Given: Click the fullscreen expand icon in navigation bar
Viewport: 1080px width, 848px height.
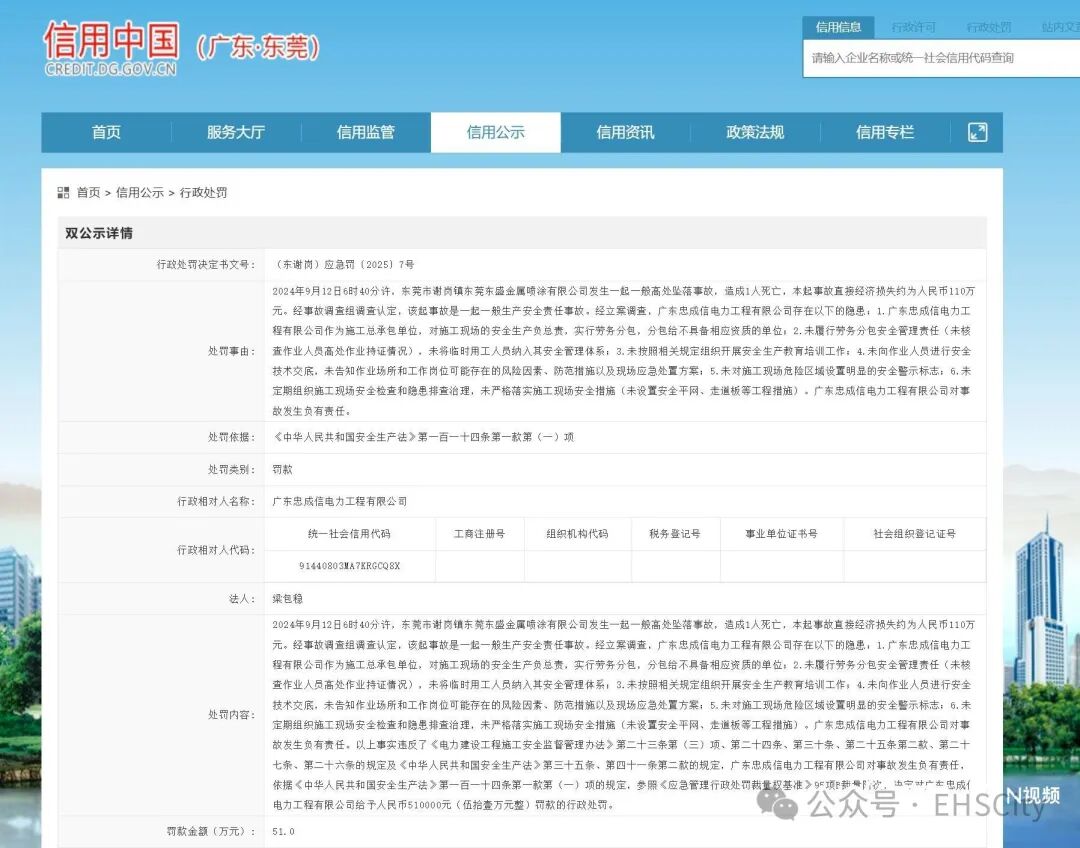Looking at the screenshot, I should tap(977, 132).
